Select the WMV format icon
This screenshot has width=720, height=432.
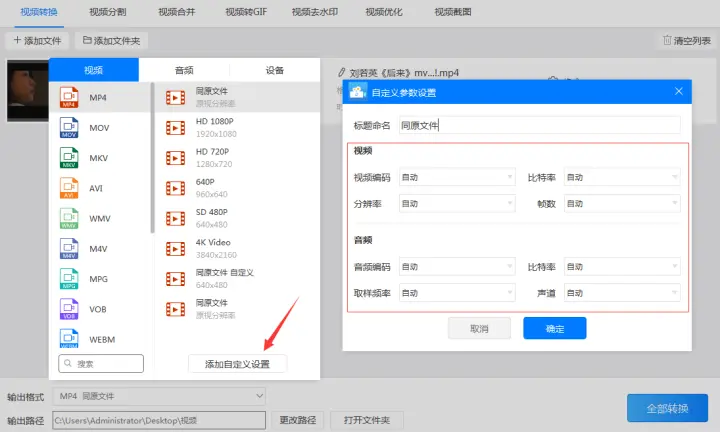pyautogui.click(x=69, y=219)
